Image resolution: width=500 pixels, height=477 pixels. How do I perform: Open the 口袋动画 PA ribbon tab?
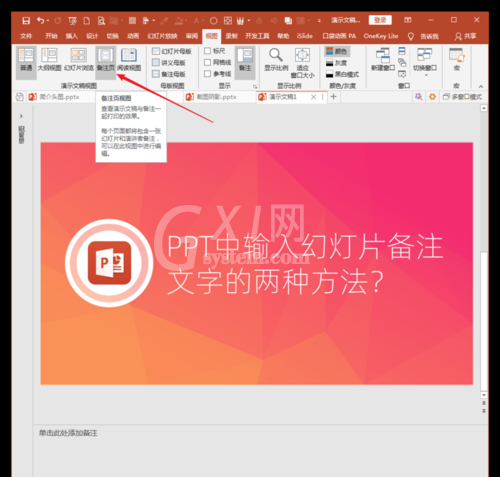tap(339, 36)
